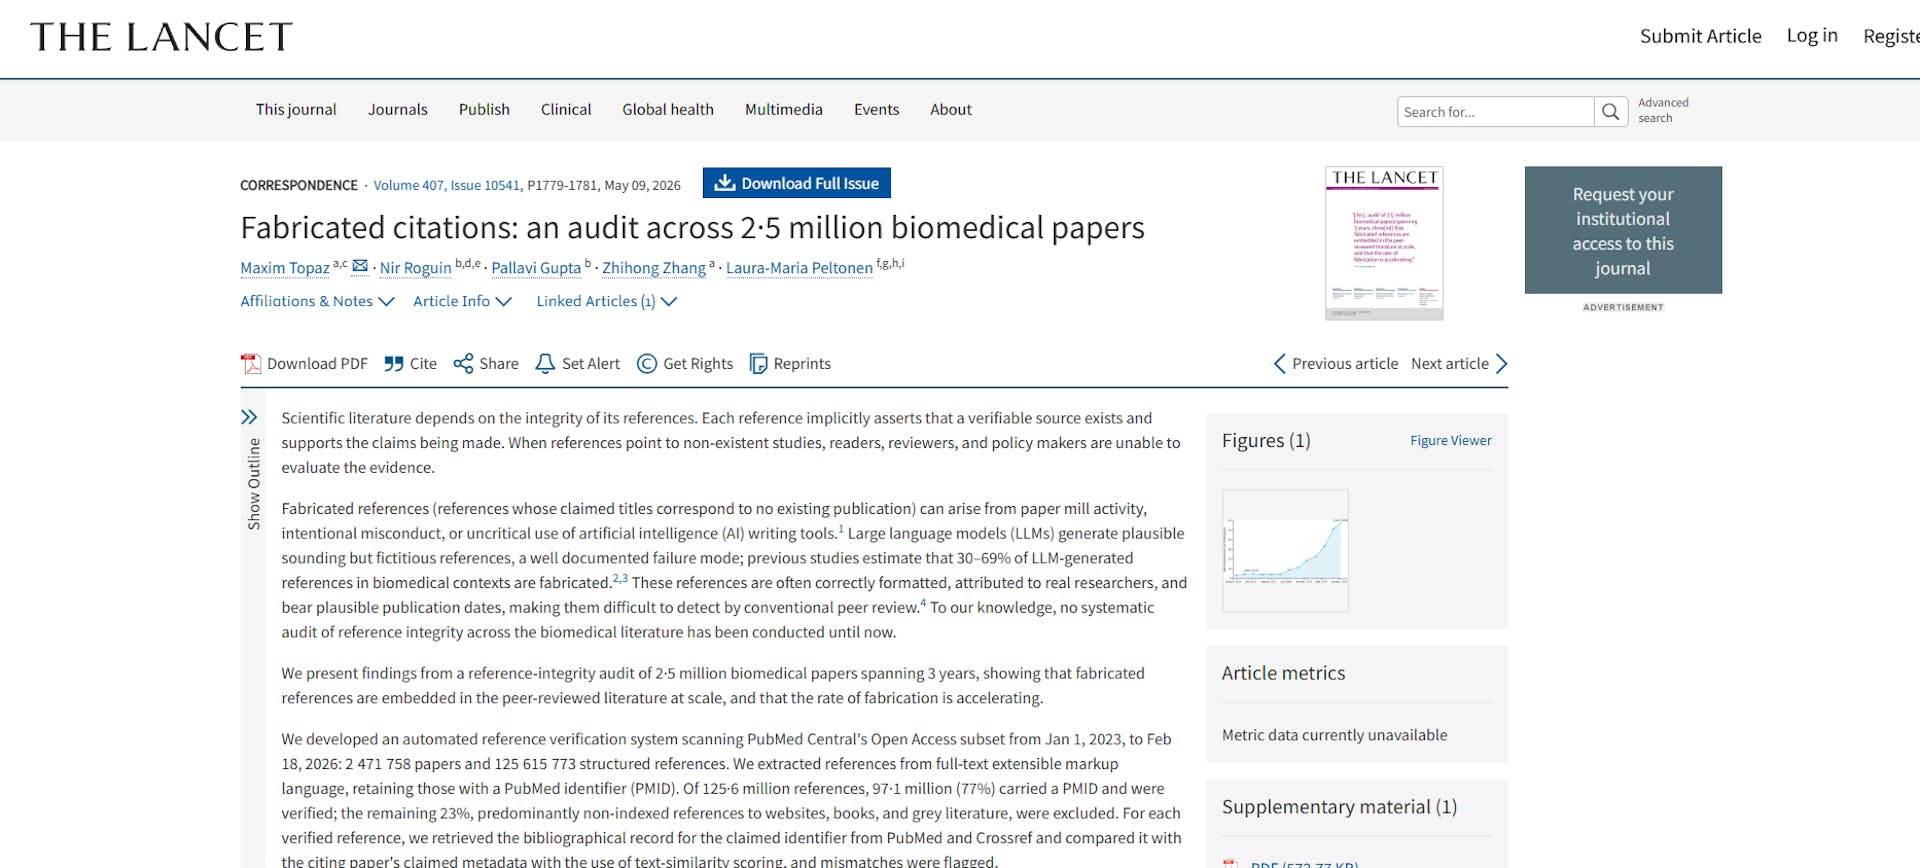Open the figure chart thumbnail

(1285, 551)
